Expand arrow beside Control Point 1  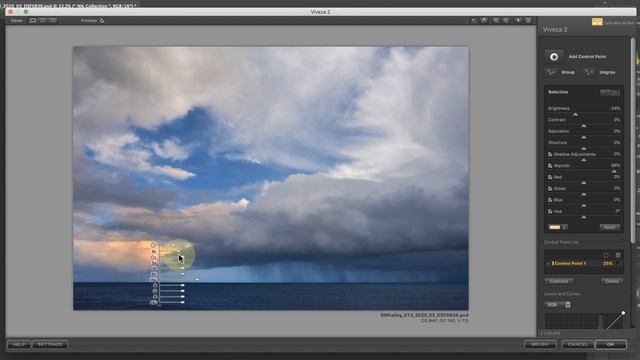point(548,264)
